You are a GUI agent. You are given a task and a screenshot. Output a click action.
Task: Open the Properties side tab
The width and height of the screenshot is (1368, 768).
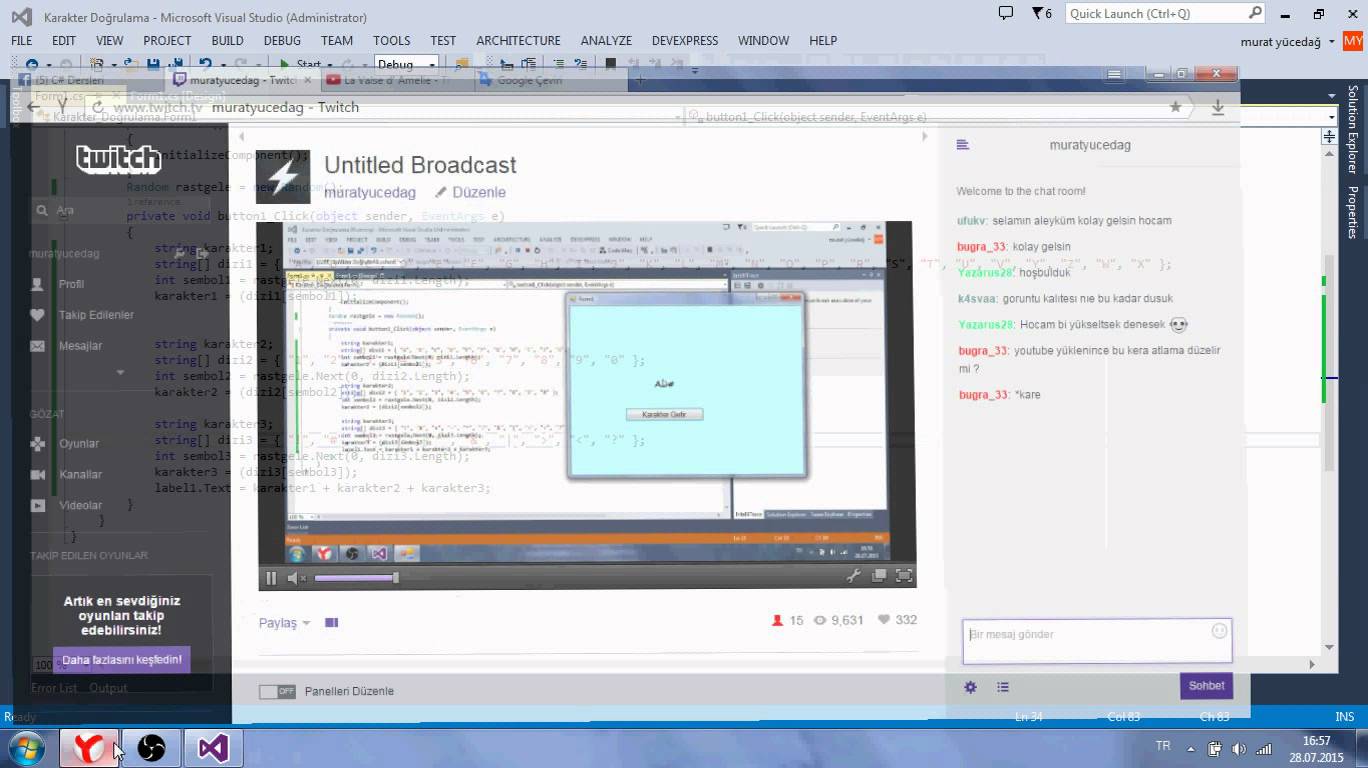pos(1353,211)
